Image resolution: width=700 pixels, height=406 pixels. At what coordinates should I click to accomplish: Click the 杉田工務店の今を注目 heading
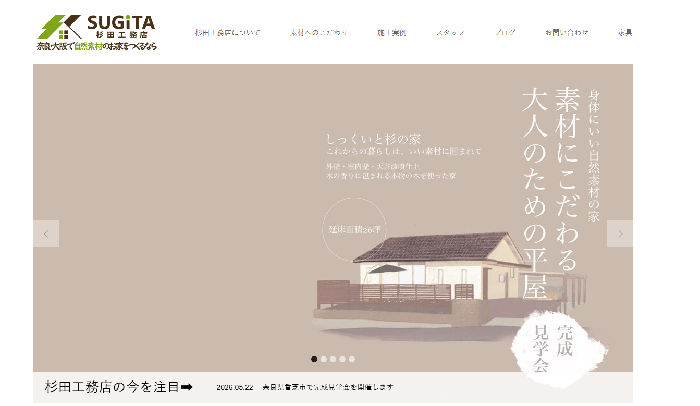click(x=119, y=387)
